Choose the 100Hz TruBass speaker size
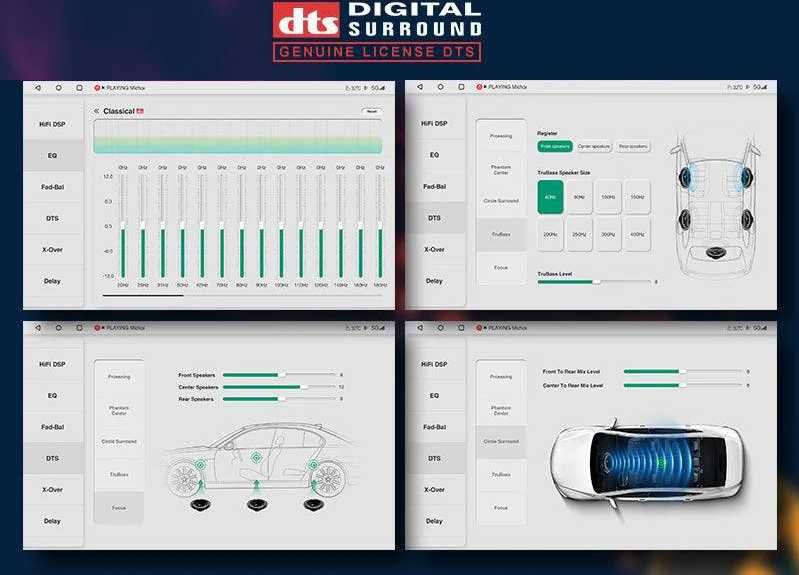 pyautogui.click(x=608, y=197)
